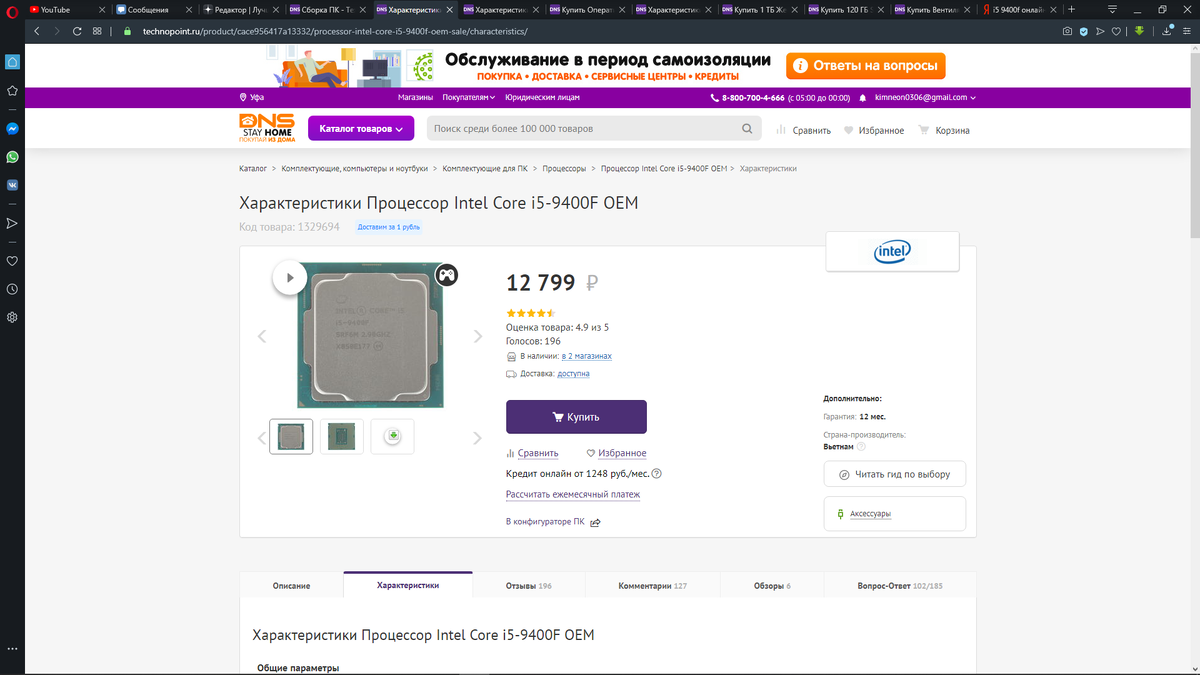Open header Избранное link
This screenshot has height=675, width=1200.
(874, 130)
